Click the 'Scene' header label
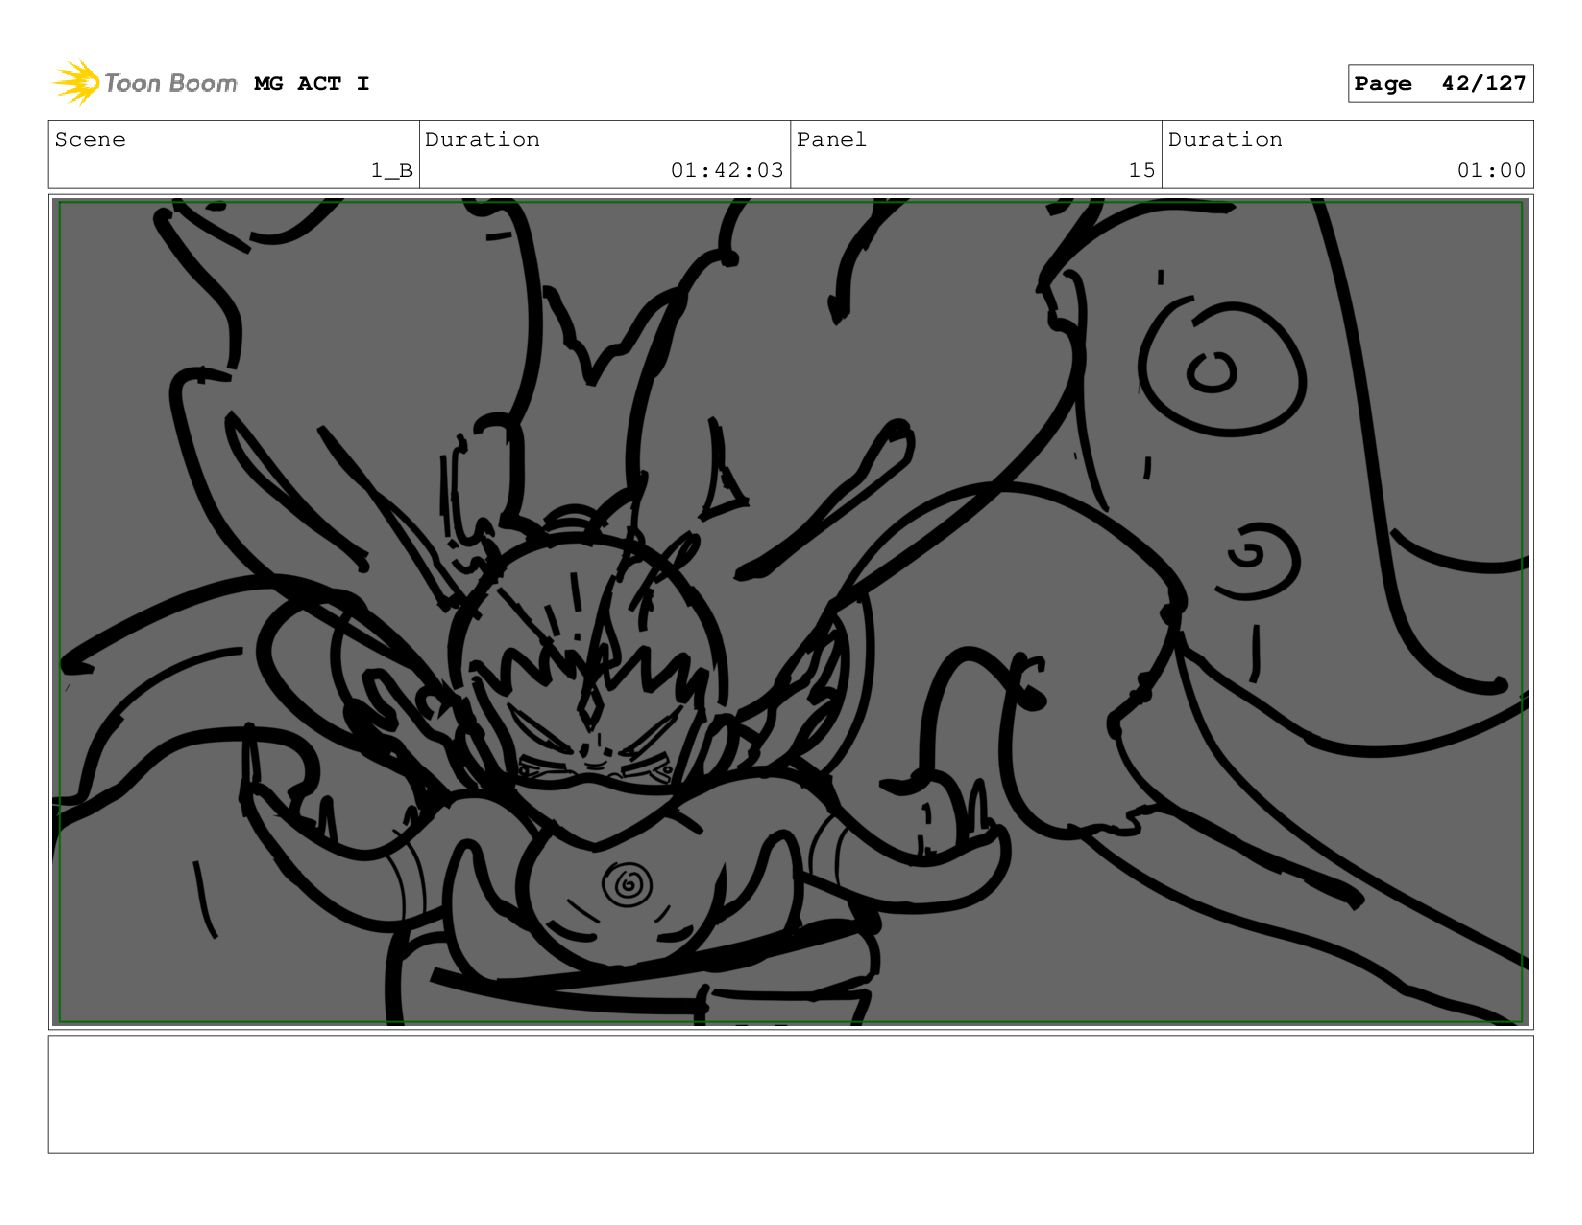Image resolution: width=1582 pixels, height=1225 pixels. point(90,140)
